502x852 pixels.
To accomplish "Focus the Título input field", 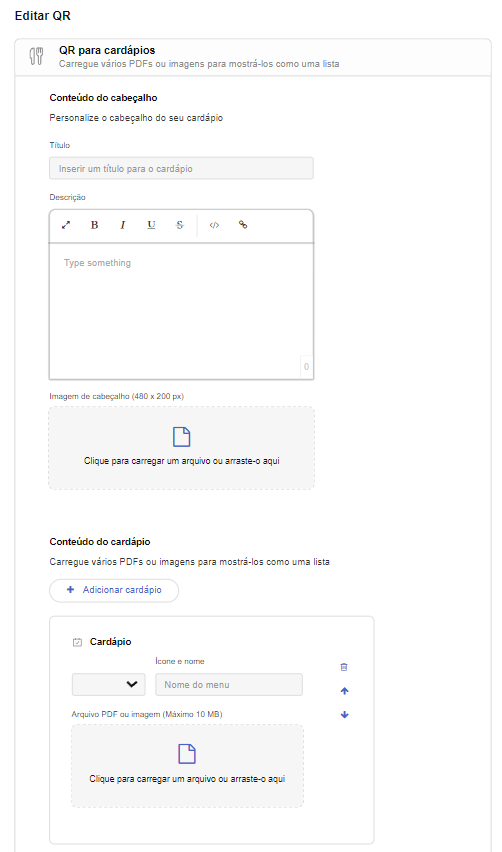I will (x=181, y=168).
